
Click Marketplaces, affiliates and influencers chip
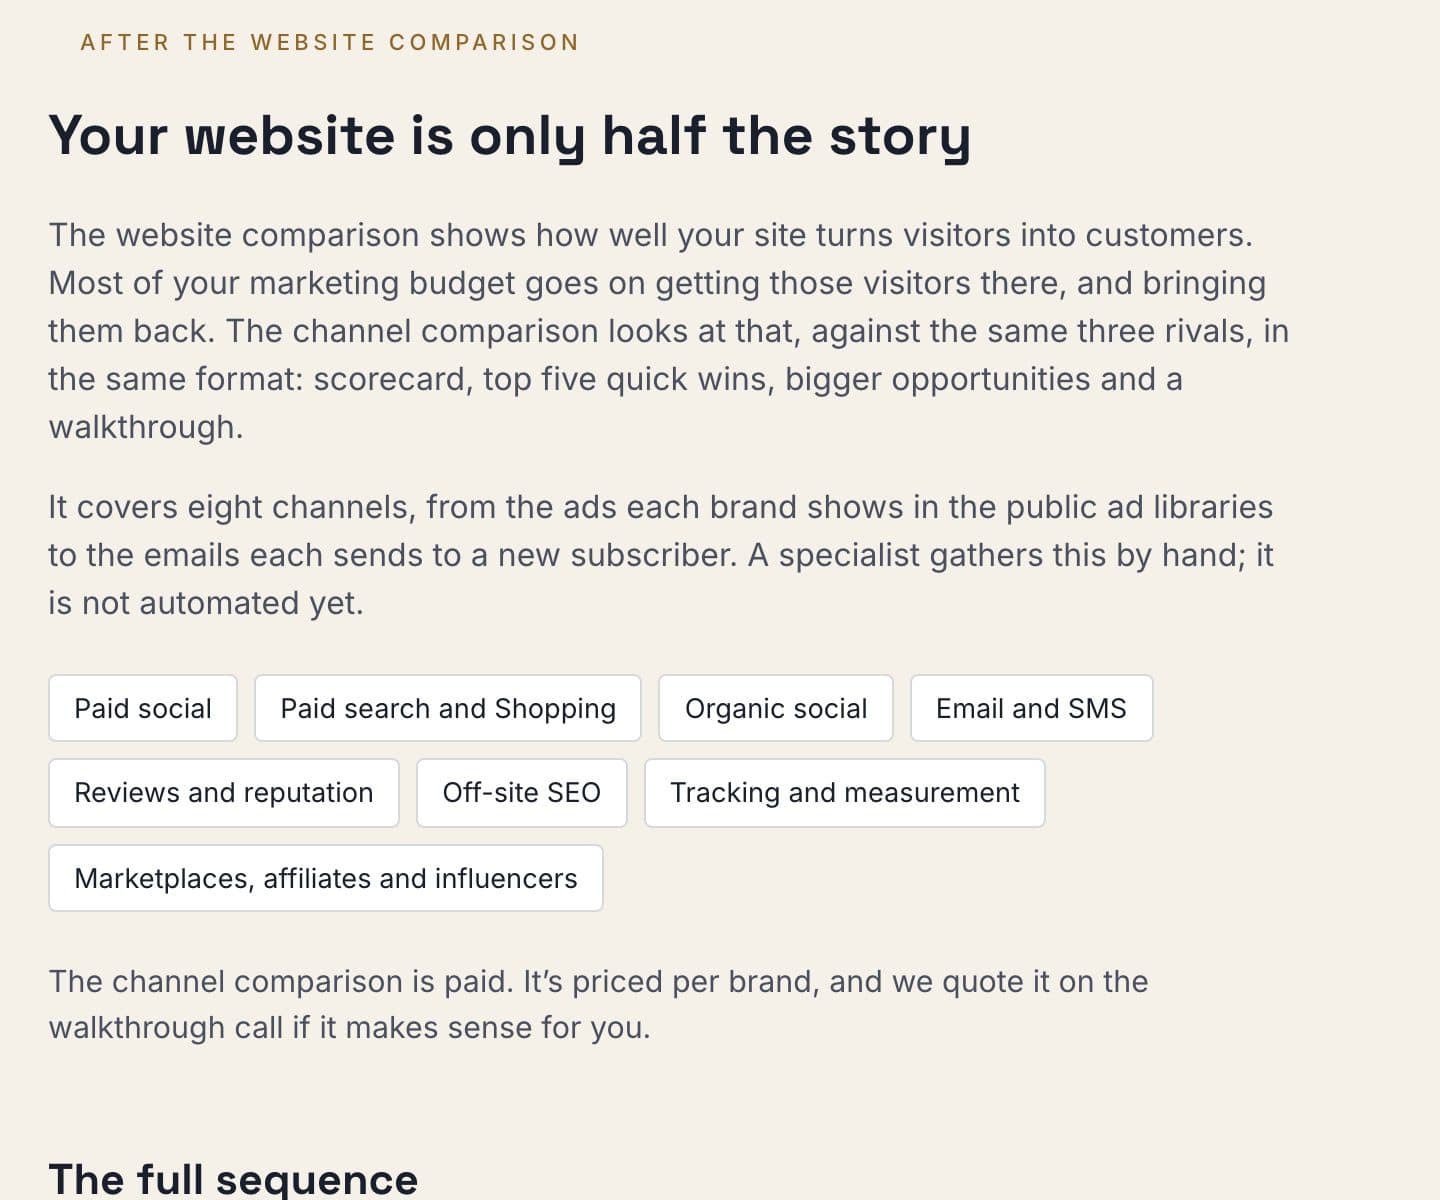click(x=326, y=878)
